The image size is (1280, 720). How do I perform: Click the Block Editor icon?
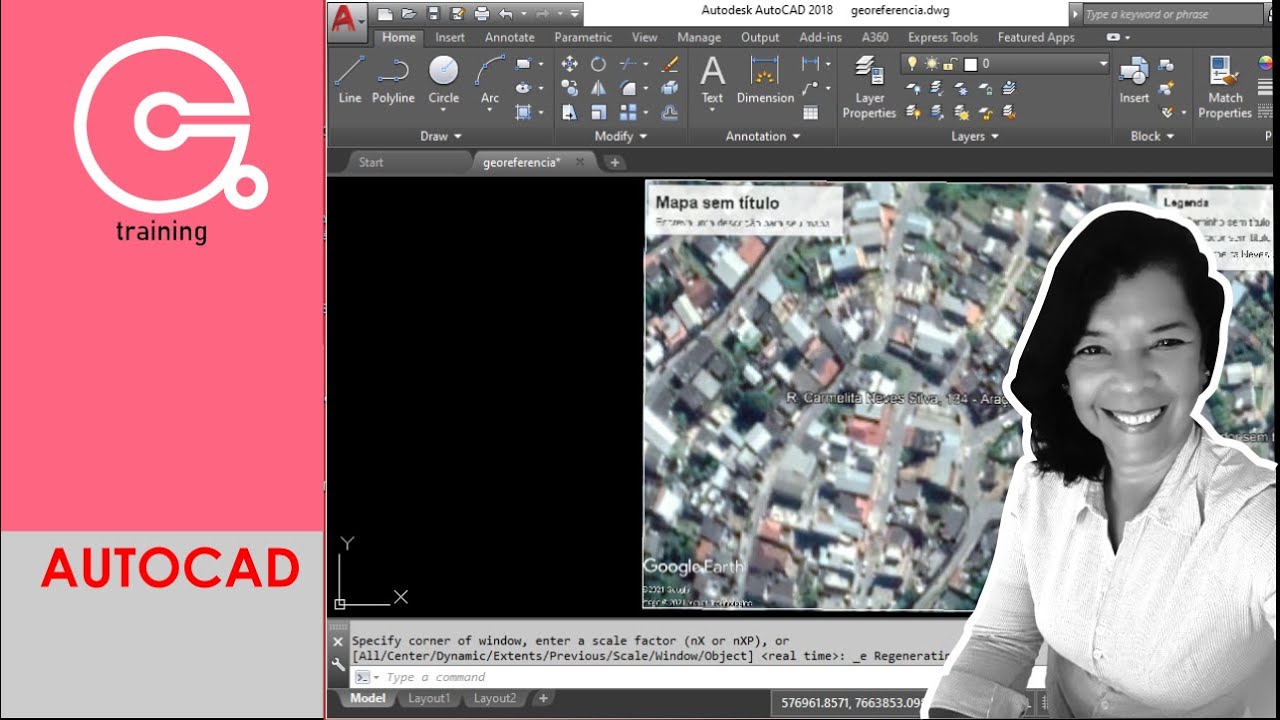tap(1165, 88)
